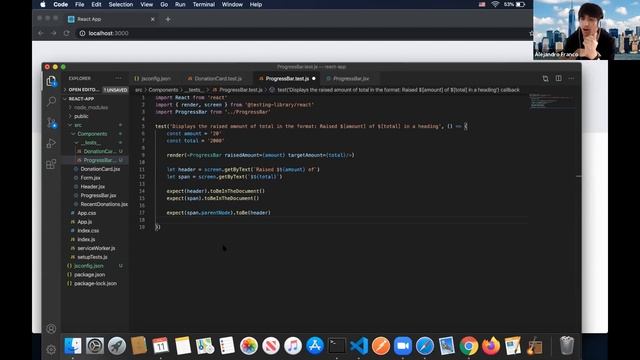The image size is (640, 360).
Task: Open the Selection menu in the menu bar
Action: pyautogui.click(x=120, y=4)
